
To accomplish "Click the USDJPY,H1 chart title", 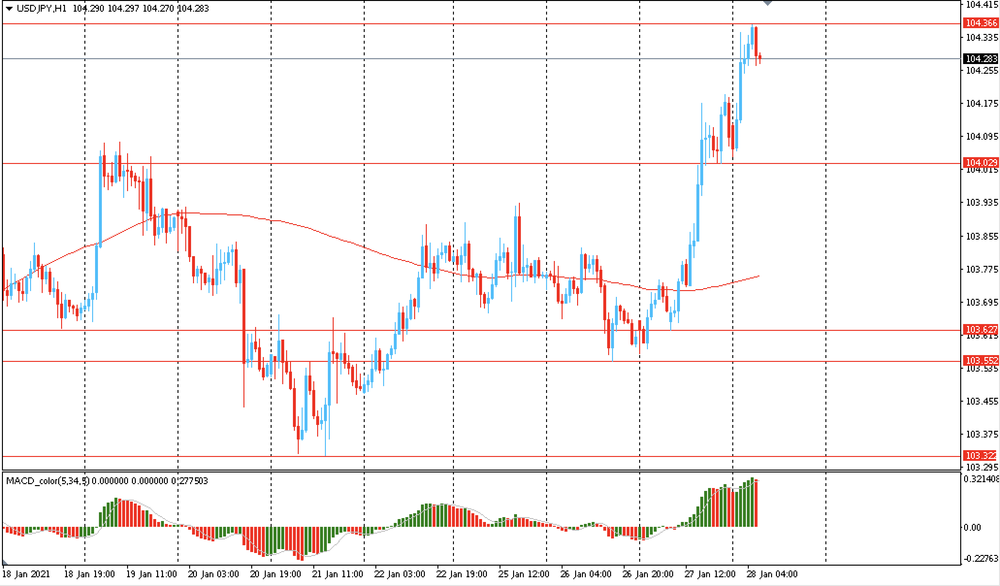I will click(41, 8).
